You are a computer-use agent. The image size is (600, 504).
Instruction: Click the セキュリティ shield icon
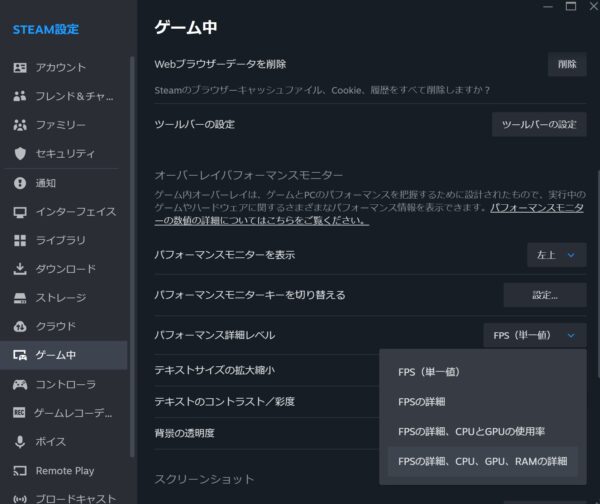pyautogui.click(x=20, y=153)
